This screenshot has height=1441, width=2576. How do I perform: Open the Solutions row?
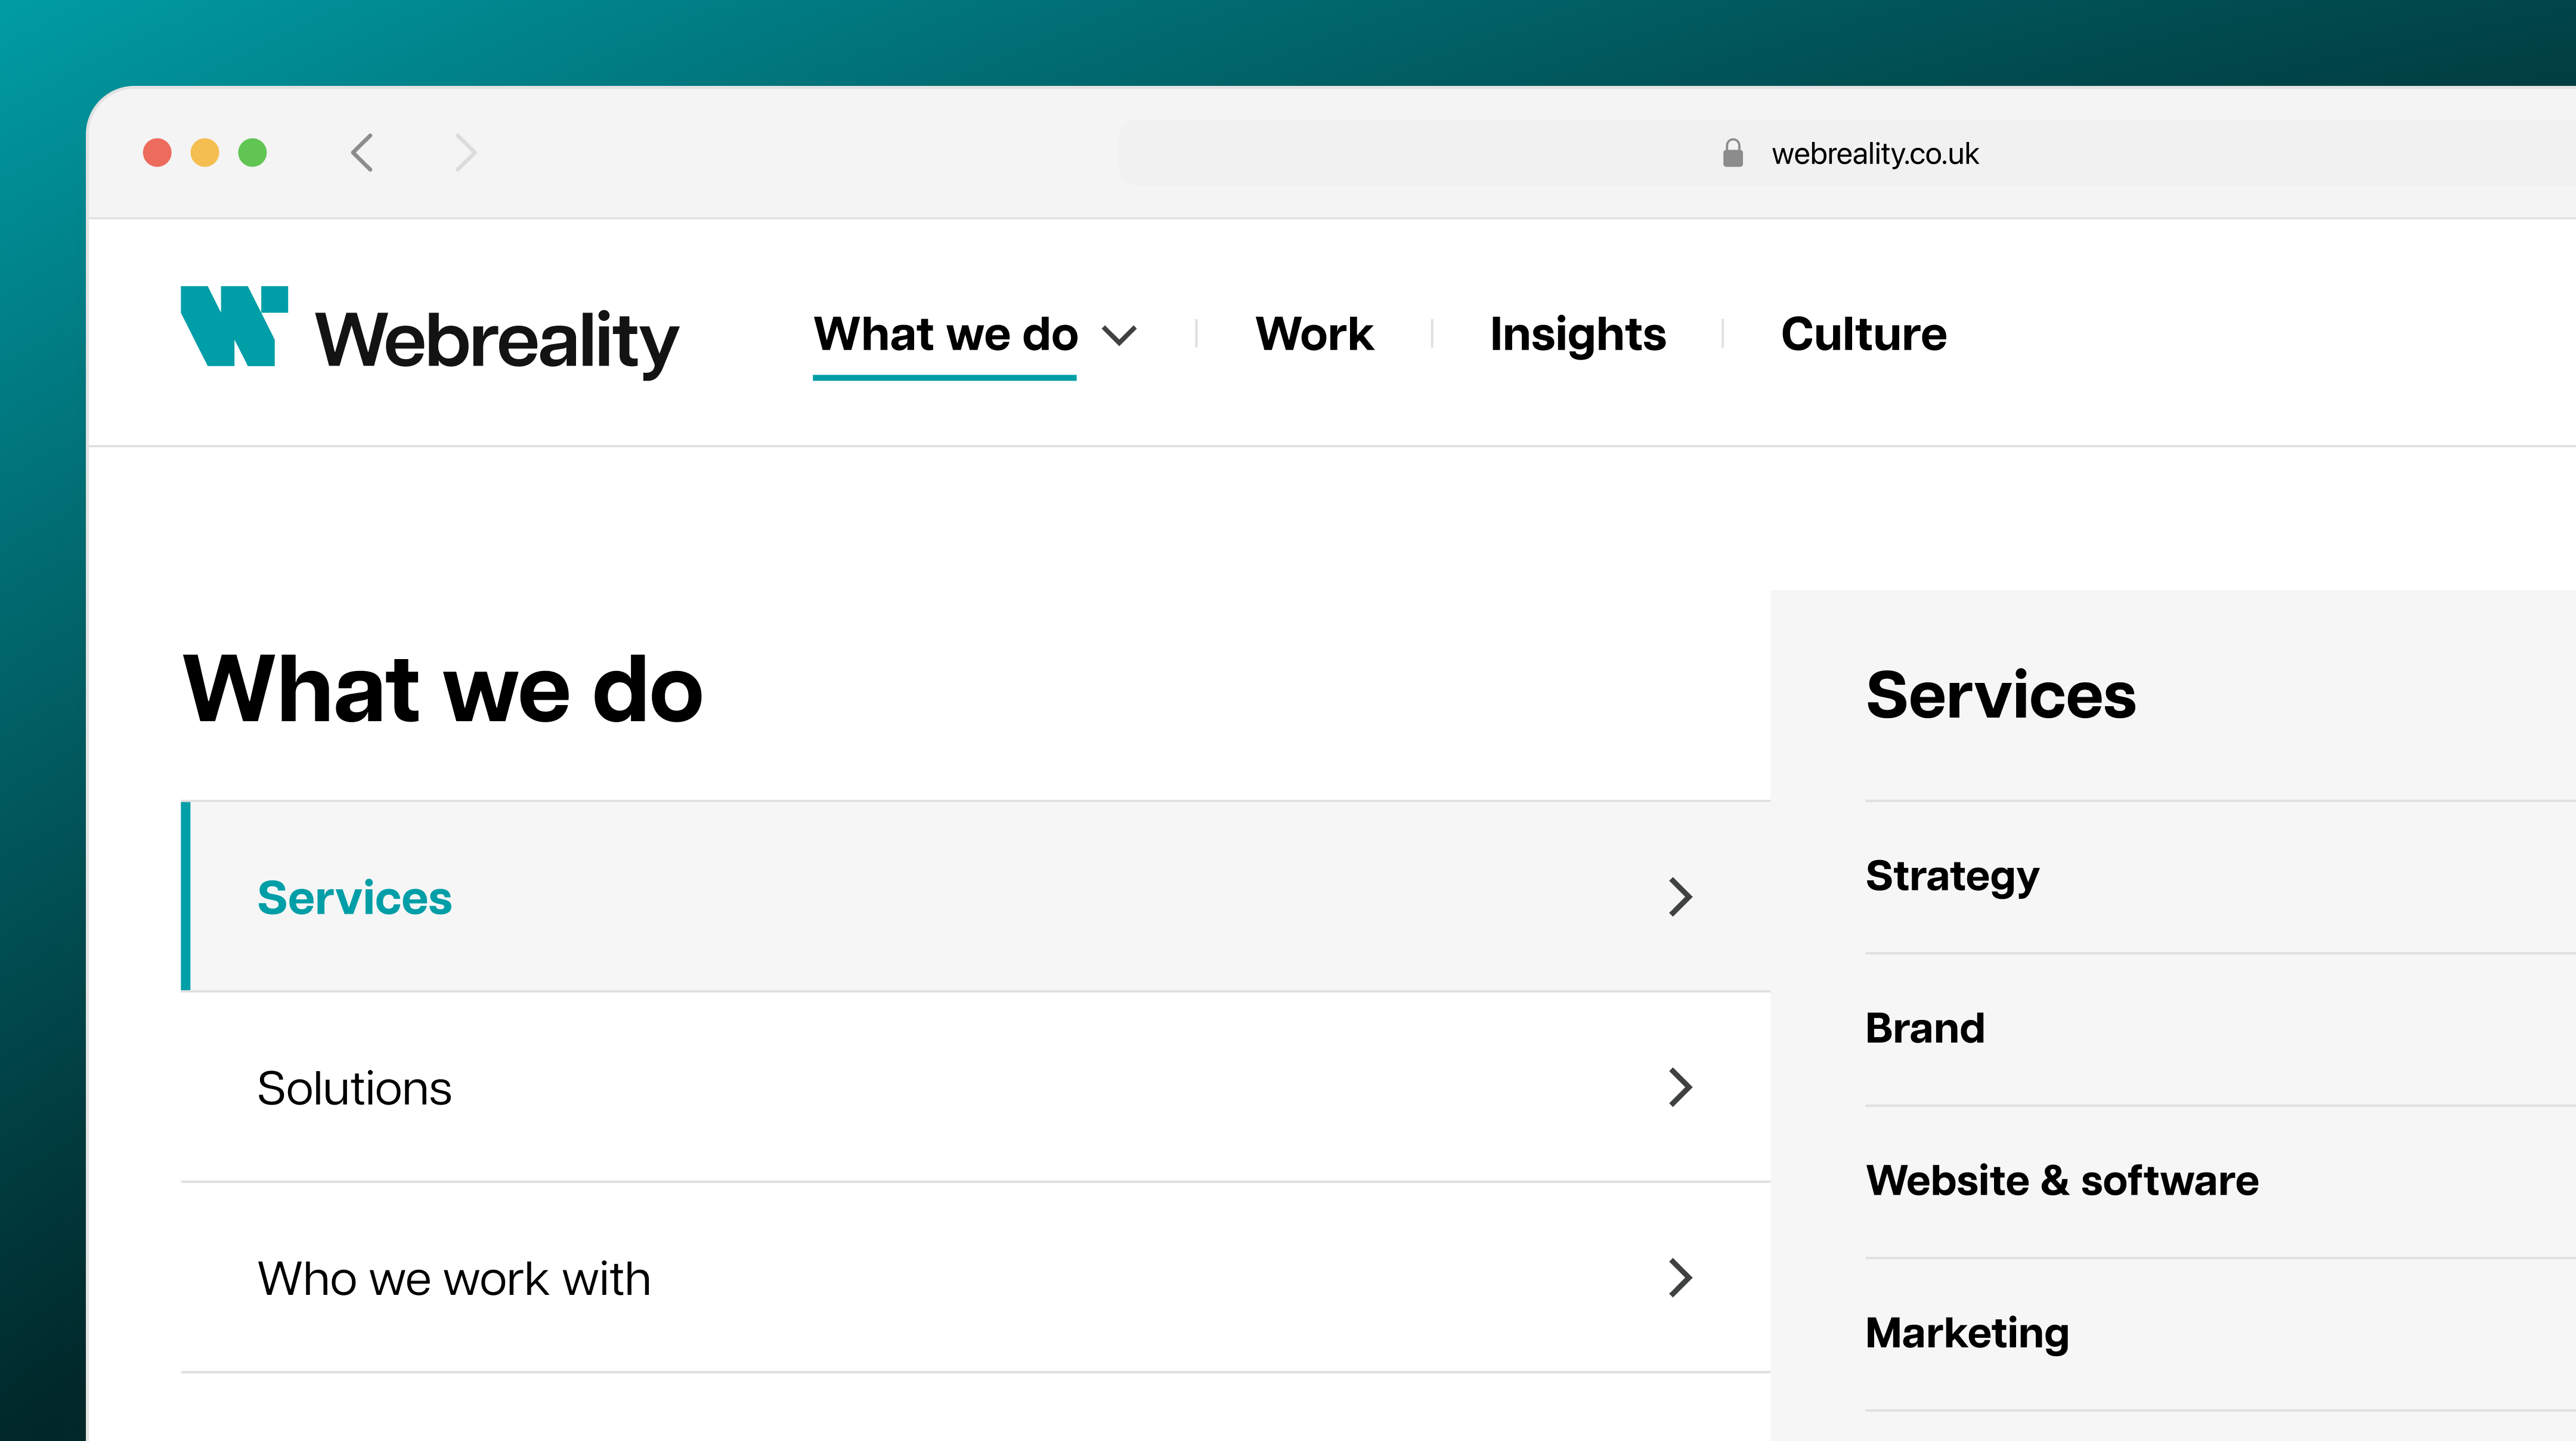[975, 1087]
